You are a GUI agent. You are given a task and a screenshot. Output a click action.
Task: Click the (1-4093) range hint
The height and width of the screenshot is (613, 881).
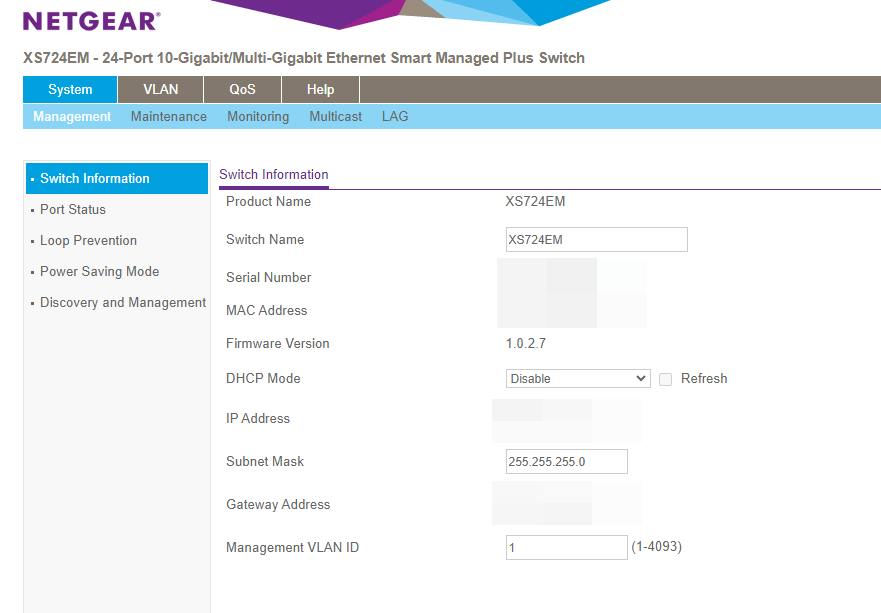click(x=656, y=547)
